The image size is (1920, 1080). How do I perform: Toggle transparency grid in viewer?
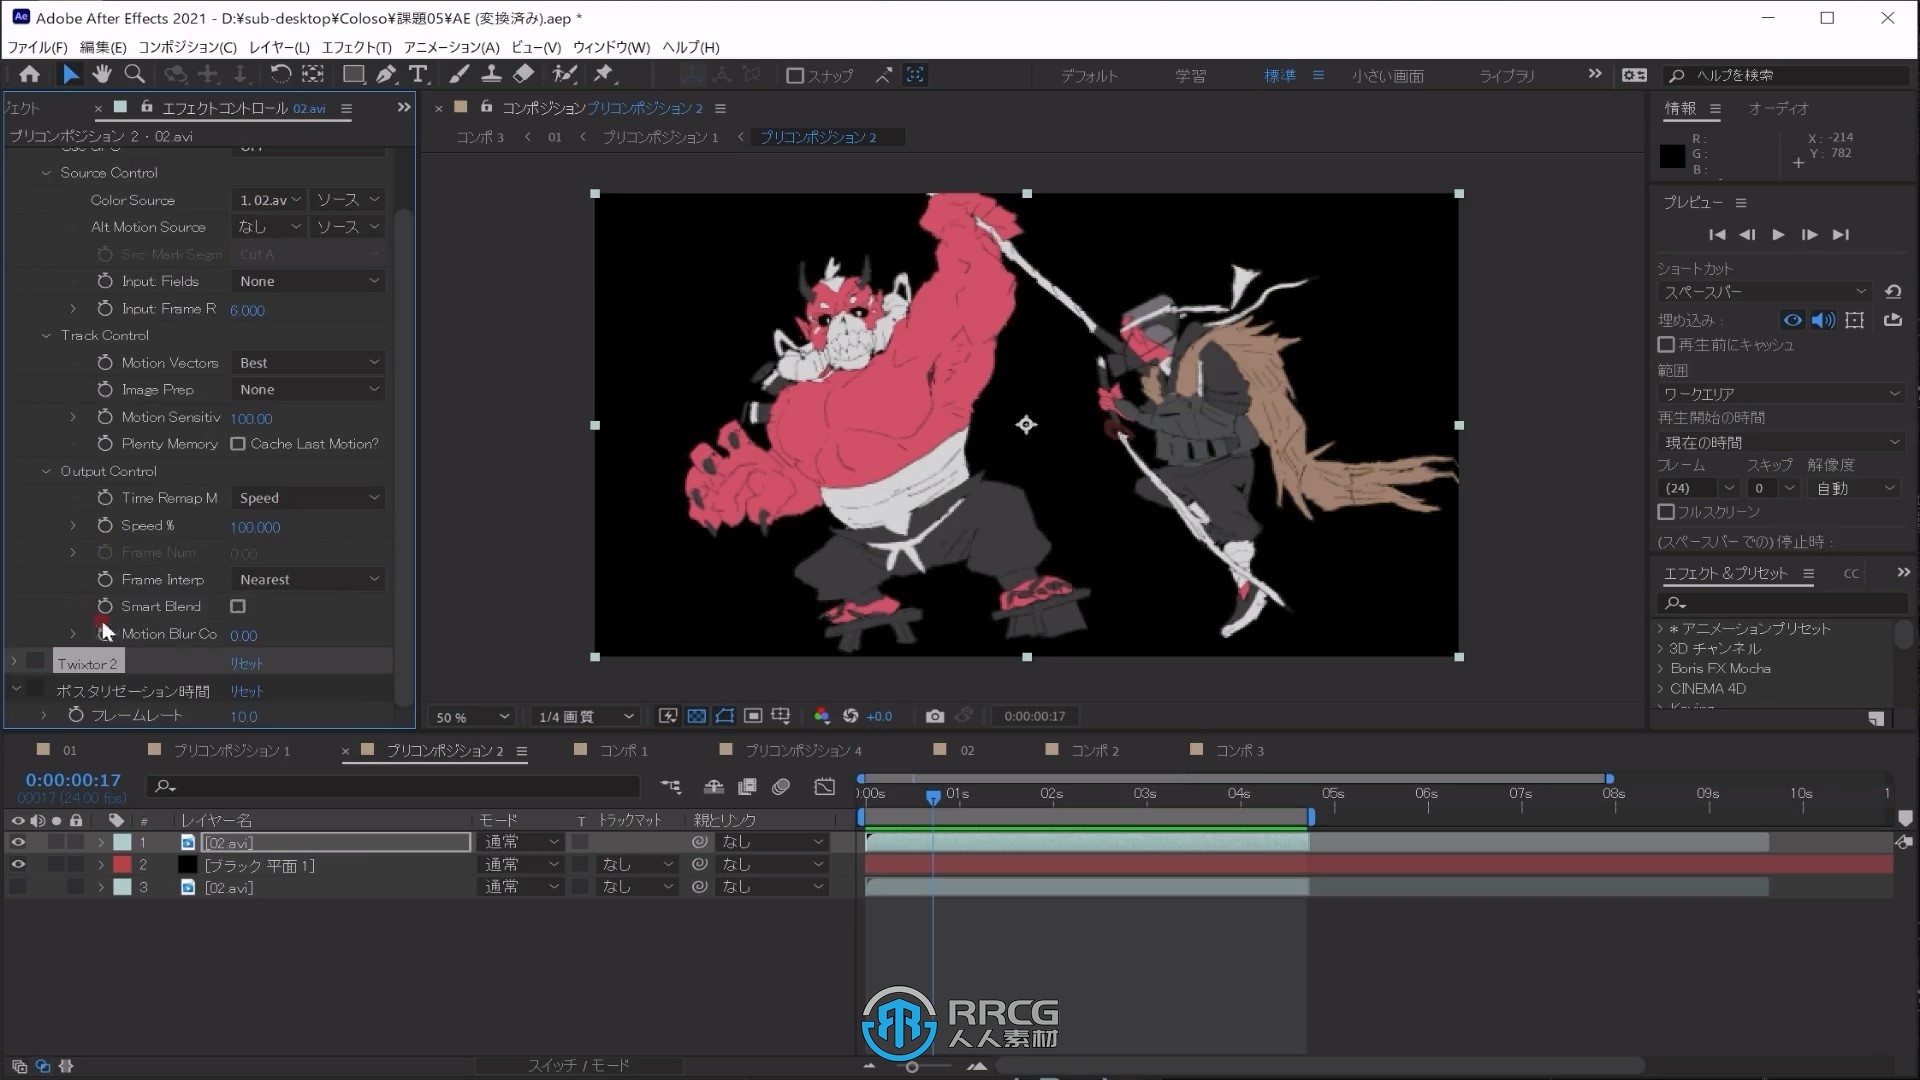(697, 716)
